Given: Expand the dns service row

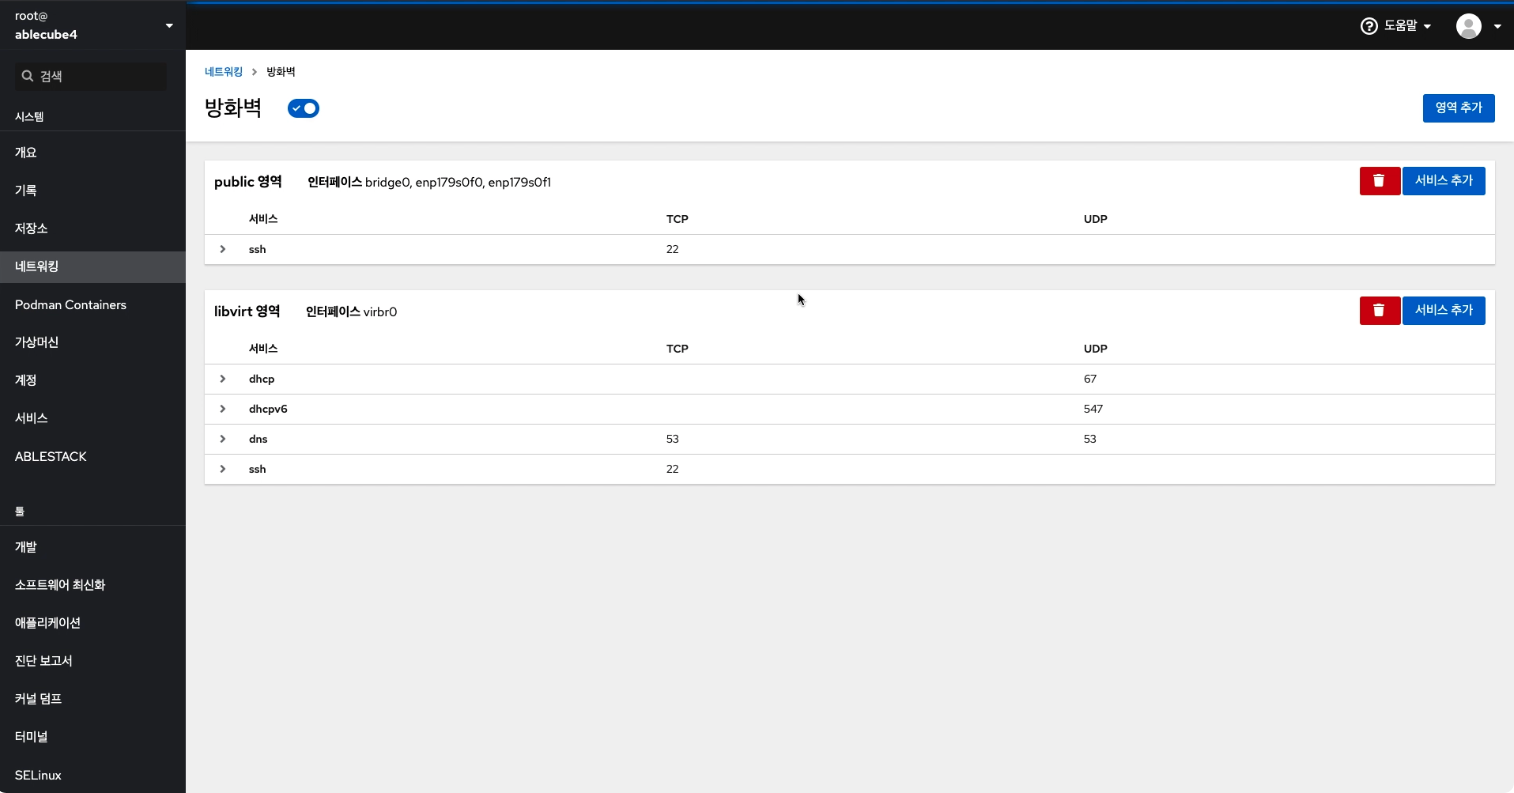Looking at the screenshot, I should click(x=223, y=439).
